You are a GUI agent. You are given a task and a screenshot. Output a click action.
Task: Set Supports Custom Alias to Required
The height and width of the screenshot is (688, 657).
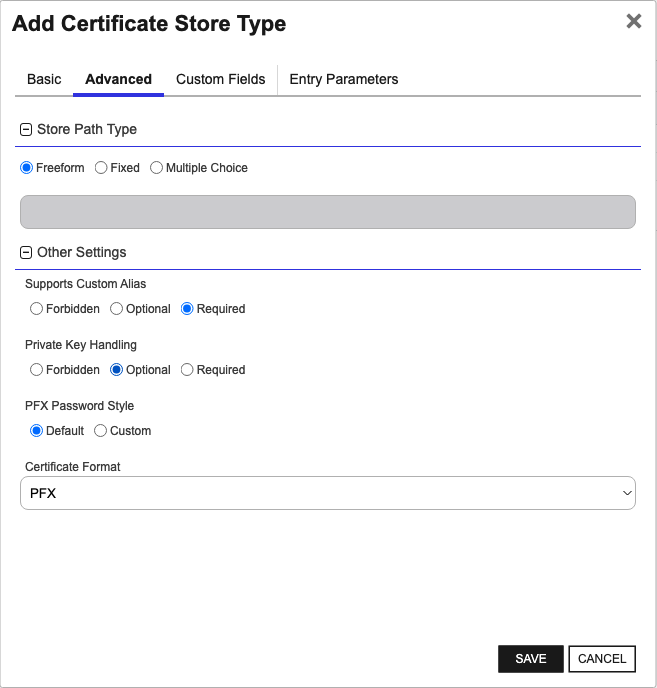tap(187, 309)
